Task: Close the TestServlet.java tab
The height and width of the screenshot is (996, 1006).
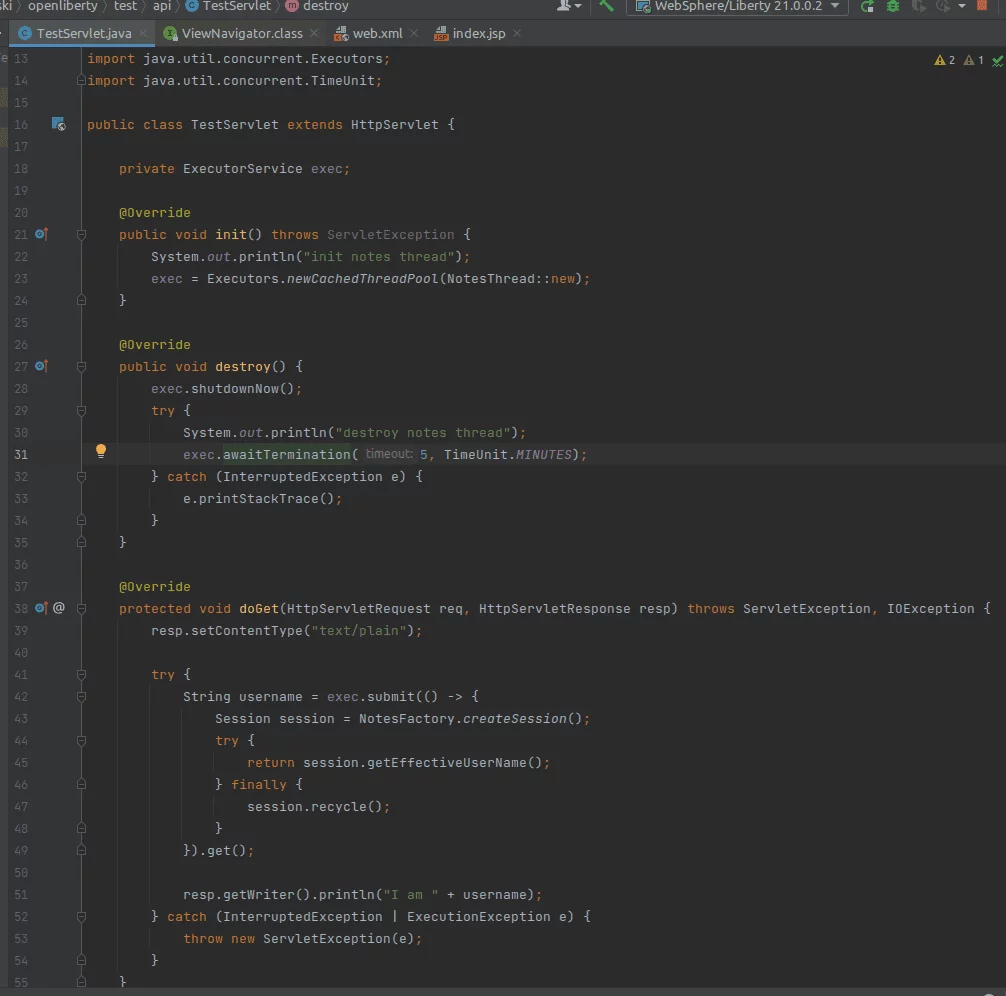Action: coord(144,33)
